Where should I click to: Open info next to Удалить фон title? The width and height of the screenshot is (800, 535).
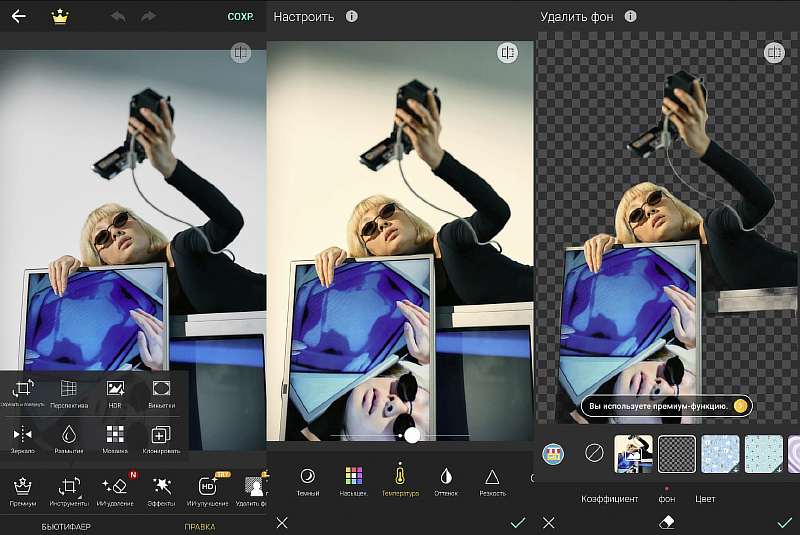click(x=629, y=17)
